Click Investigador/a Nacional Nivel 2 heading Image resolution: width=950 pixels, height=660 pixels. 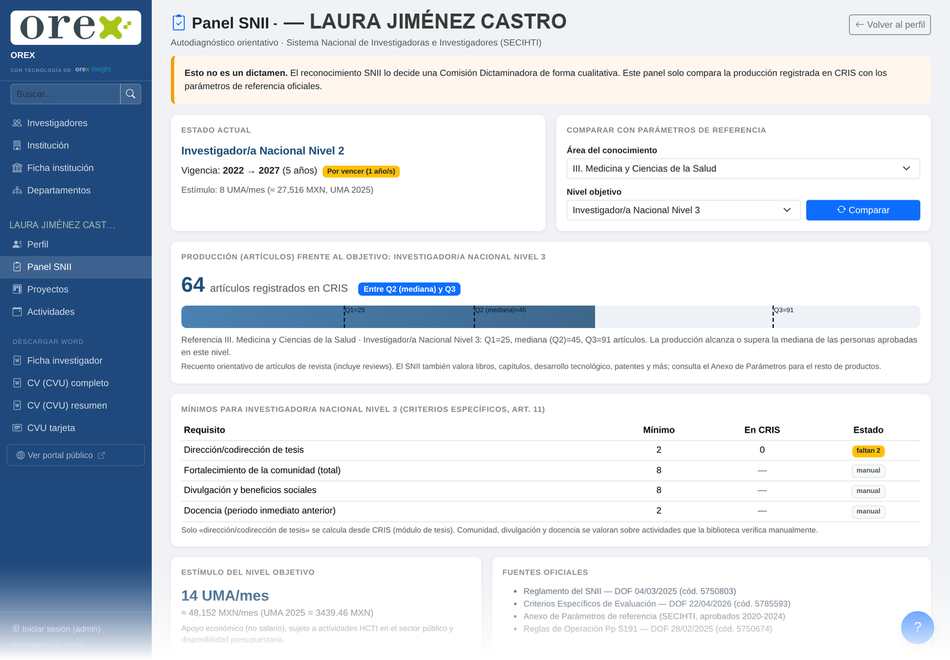click(262, 151)
